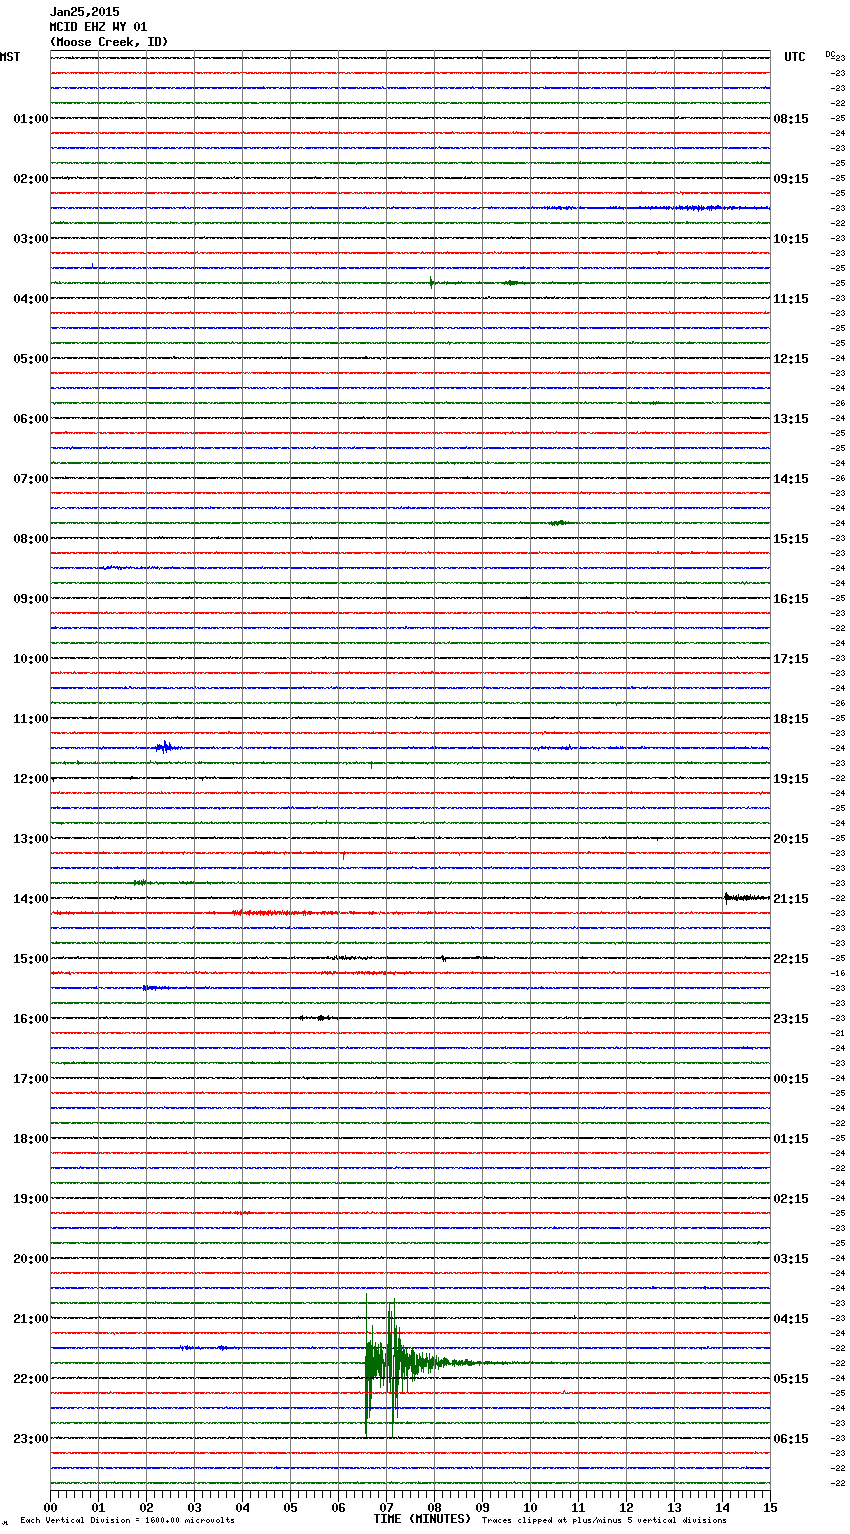Select minute 00 on the time axis
This screenshot has width=850, height=1534.
[x=50, y=1507]
